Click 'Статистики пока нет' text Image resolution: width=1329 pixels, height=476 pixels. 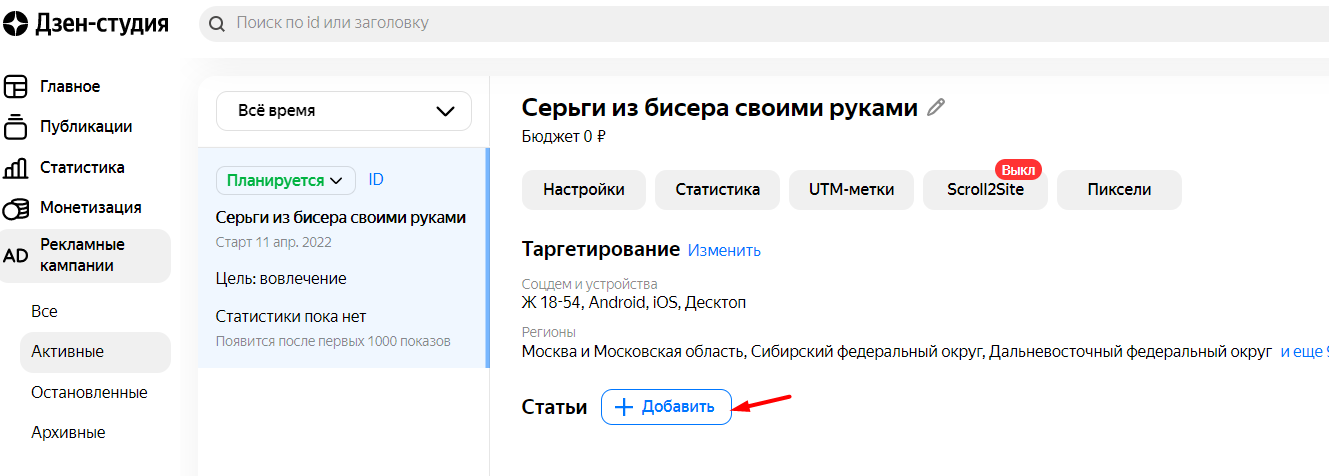[291, 317]
